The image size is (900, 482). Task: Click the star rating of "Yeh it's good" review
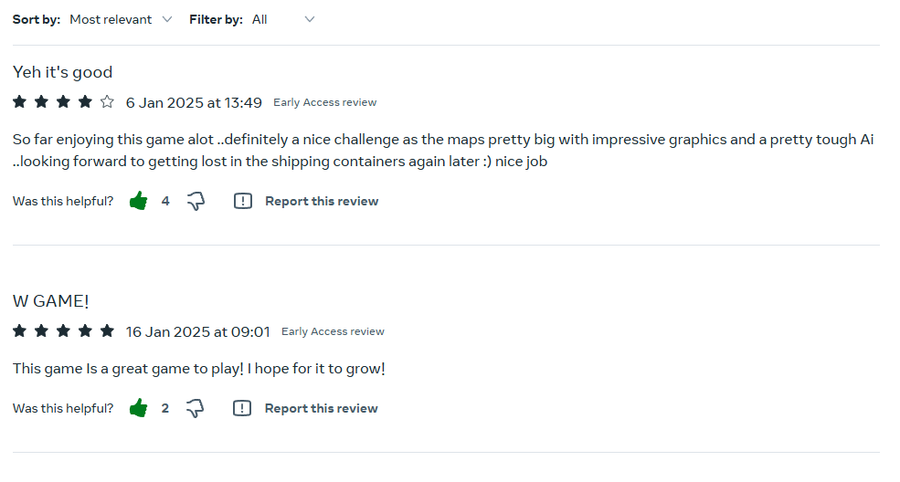point(63,102)
